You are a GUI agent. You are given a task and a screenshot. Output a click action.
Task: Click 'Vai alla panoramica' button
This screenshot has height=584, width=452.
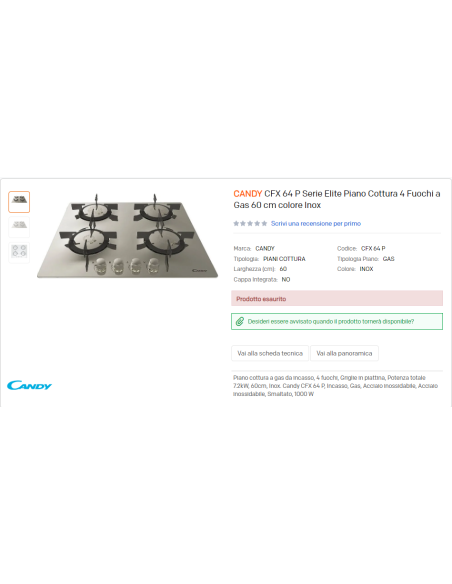click(344, 353)
